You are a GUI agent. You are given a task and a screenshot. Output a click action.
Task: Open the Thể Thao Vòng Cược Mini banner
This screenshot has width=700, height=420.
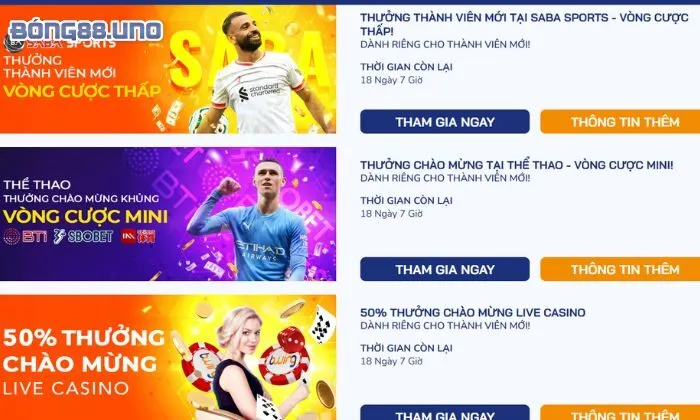tap(168, 214)
